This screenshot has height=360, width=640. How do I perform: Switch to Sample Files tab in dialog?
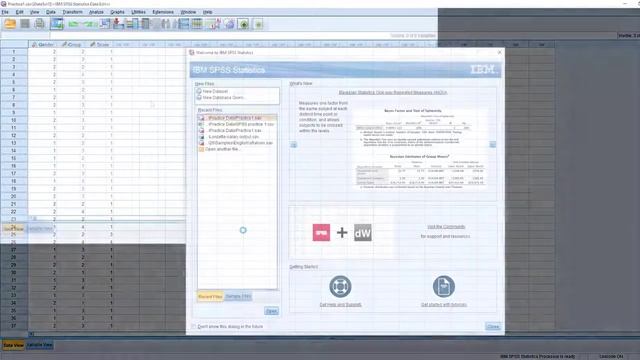pos(238,296)
